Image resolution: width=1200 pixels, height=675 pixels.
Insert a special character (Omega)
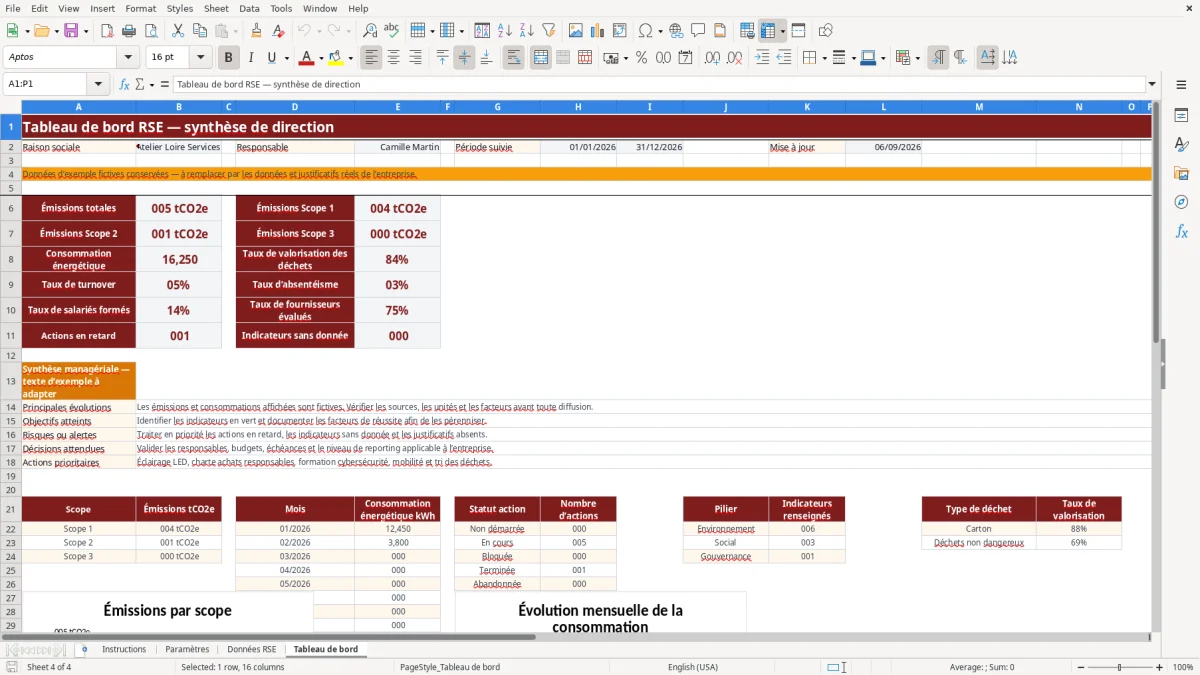click(x=645, y=31)
